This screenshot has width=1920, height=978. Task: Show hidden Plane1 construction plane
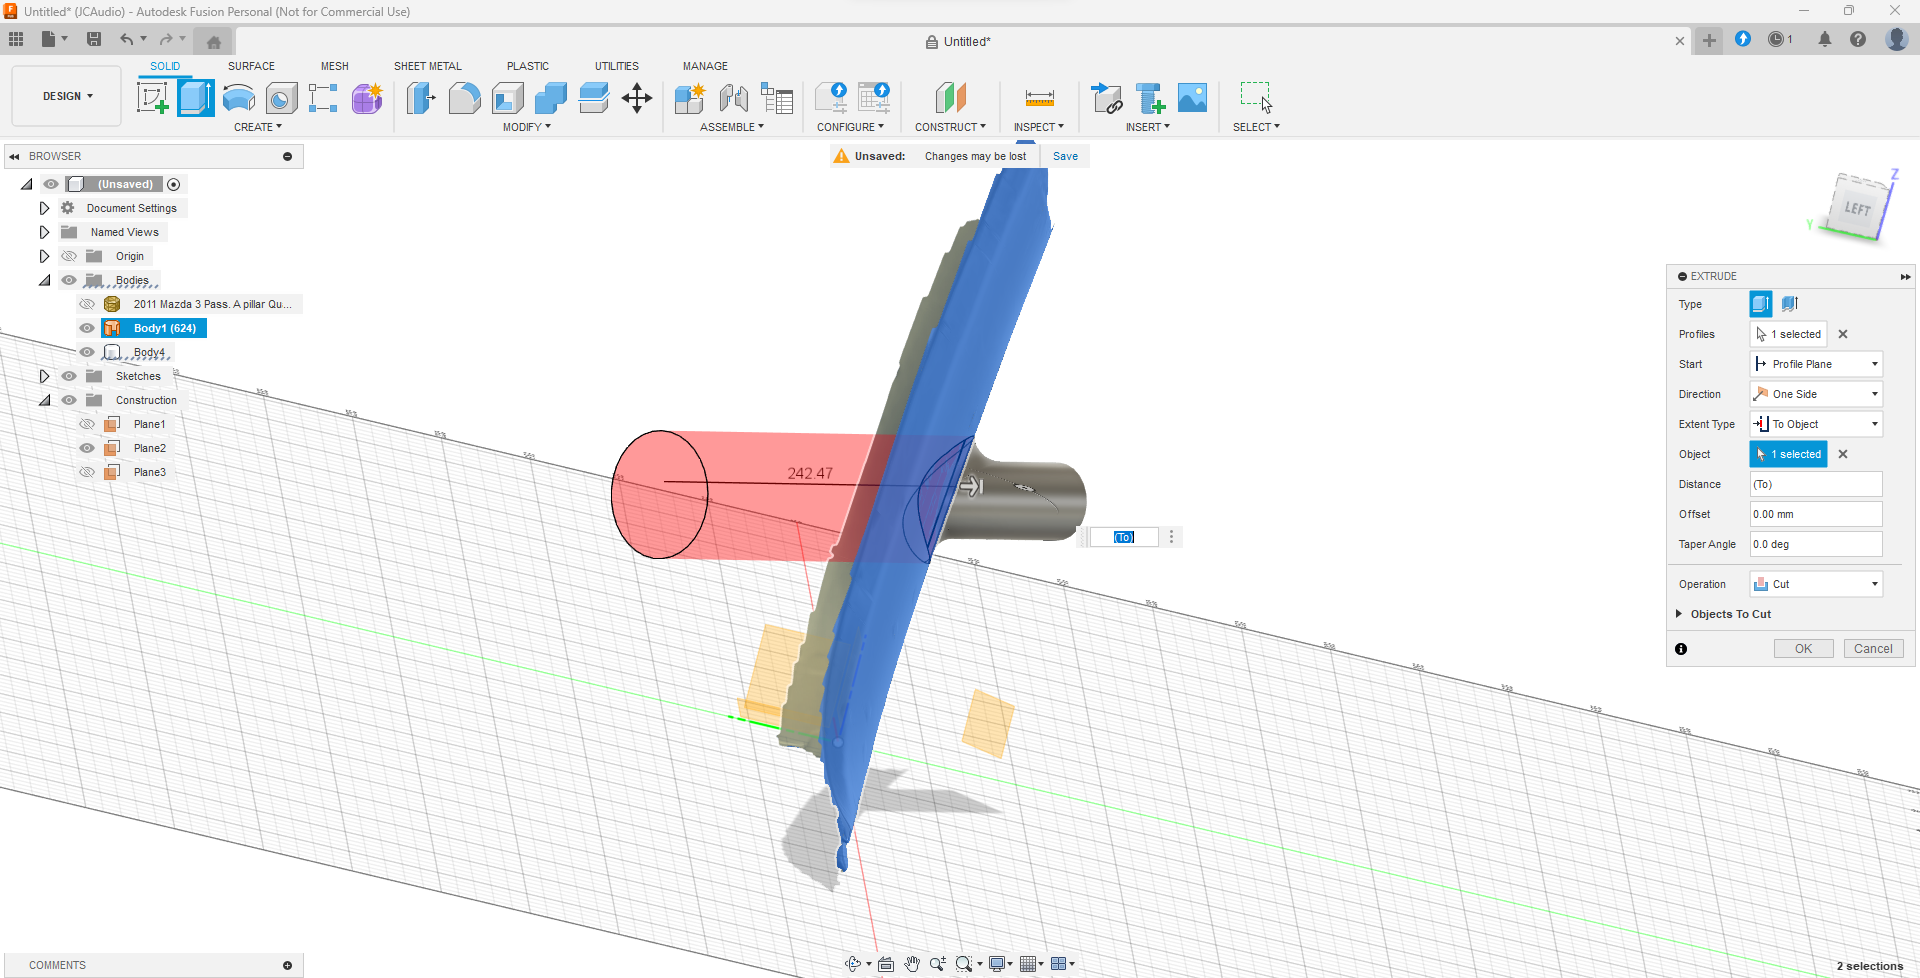[87, 424]
